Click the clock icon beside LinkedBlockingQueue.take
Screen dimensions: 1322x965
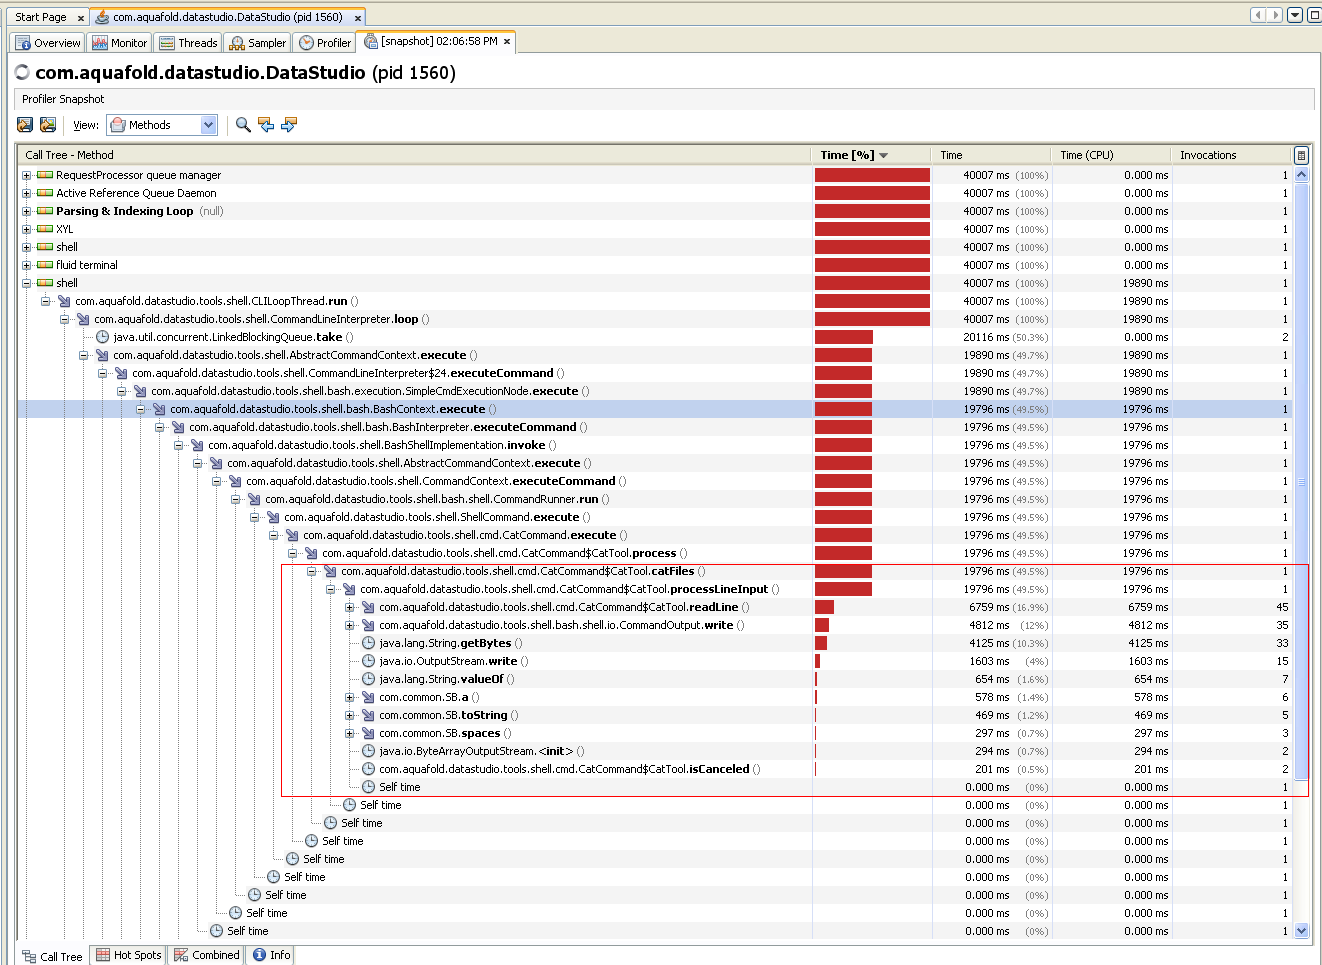click(x=102, y=337)
